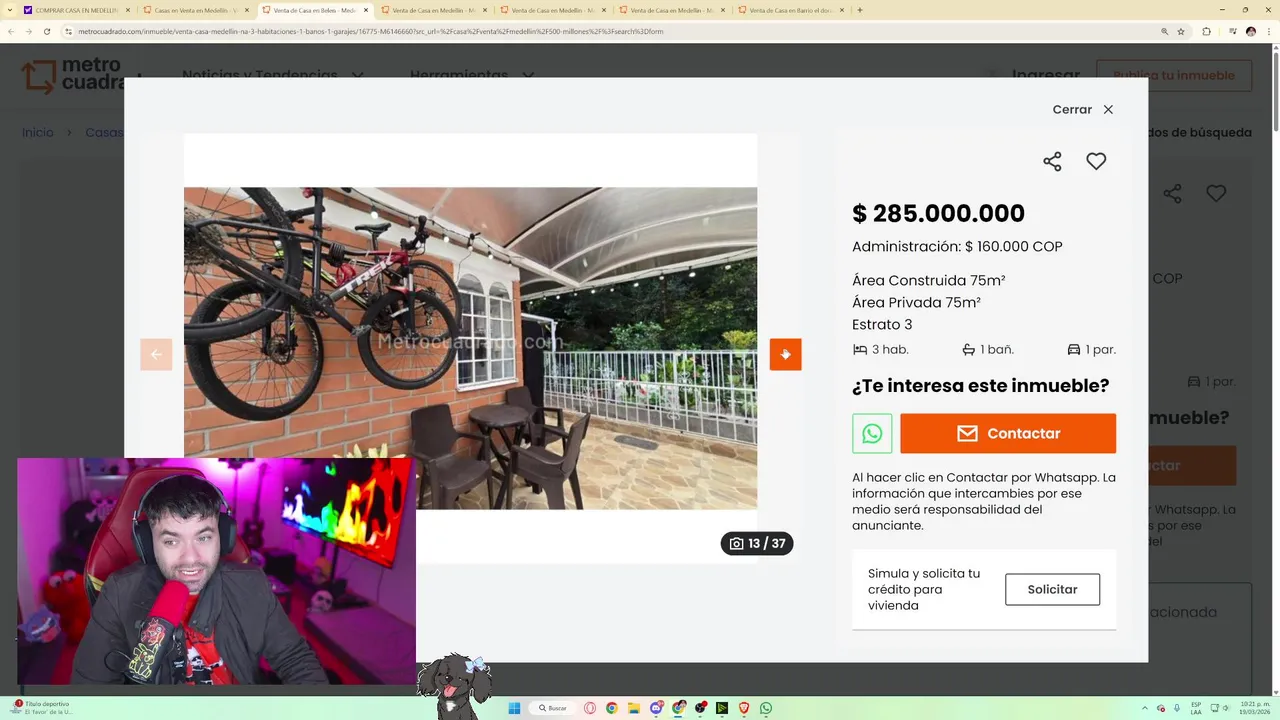Image resolution: width=1280 pixels, height=720 pixels.
Task: Click the Inicio breadcrumb link
Action: point(38,132)
